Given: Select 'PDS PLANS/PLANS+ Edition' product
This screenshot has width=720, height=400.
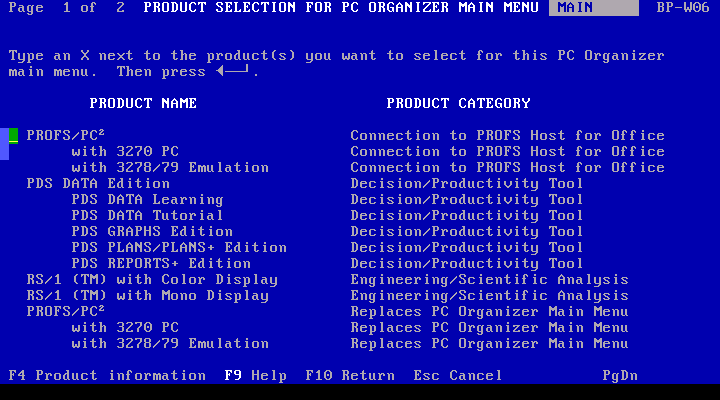Looking at the screenshot, I should pos(179,248).
